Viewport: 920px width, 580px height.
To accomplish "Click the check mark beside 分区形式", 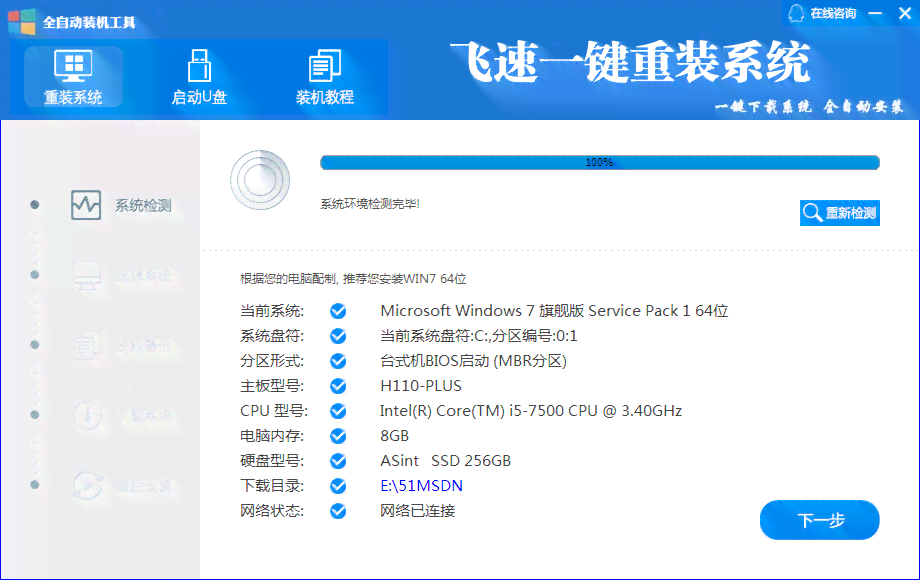I will (338, 361).
